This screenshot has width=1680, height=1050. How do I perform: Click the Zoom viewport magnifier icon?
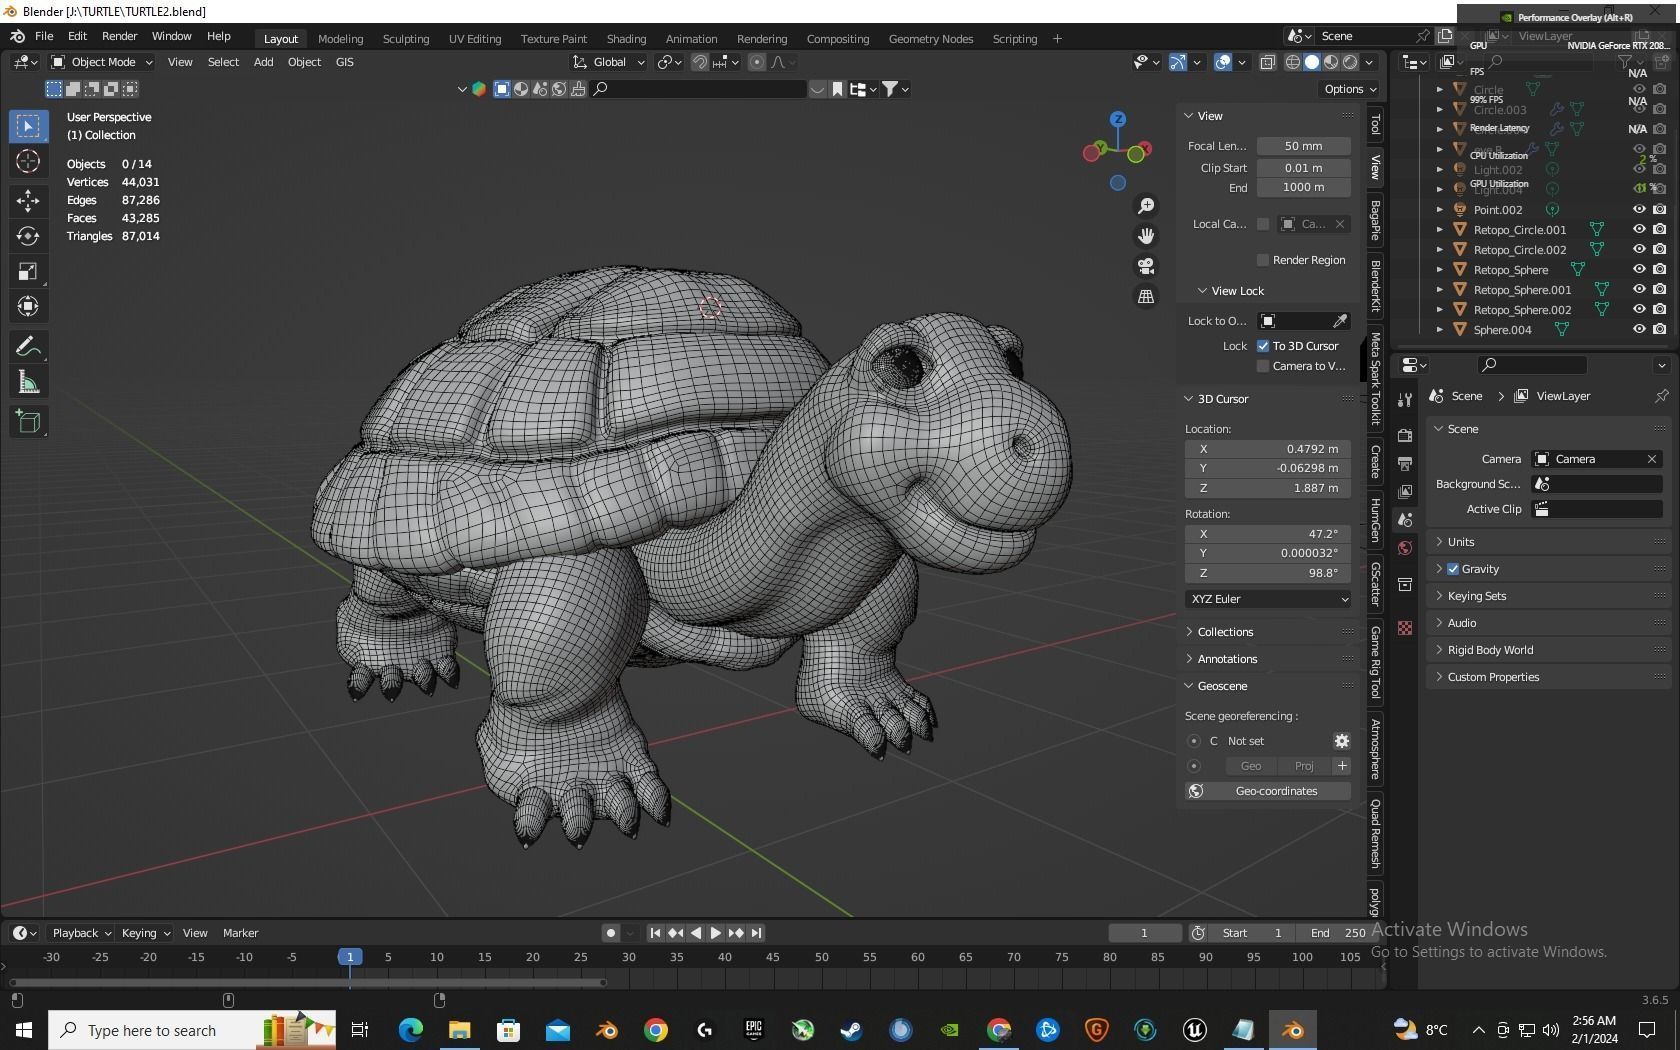click(x=1146, y=206)
